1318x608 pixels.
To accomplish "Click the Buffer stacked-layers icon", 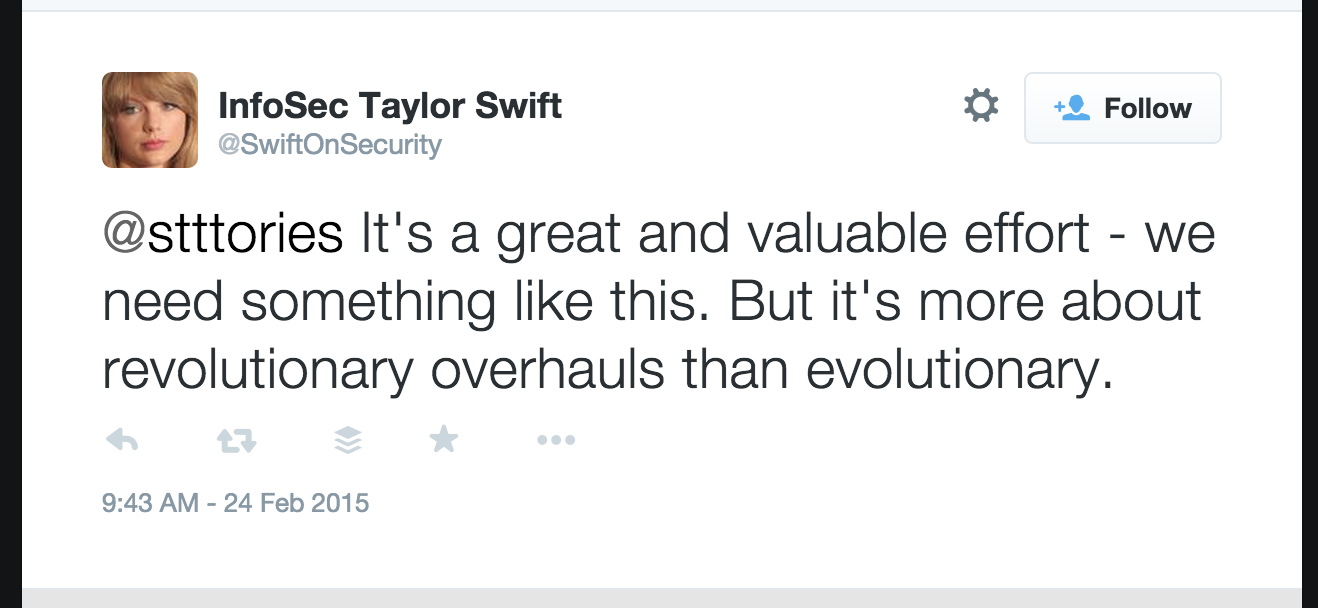I will coord(347,440).
